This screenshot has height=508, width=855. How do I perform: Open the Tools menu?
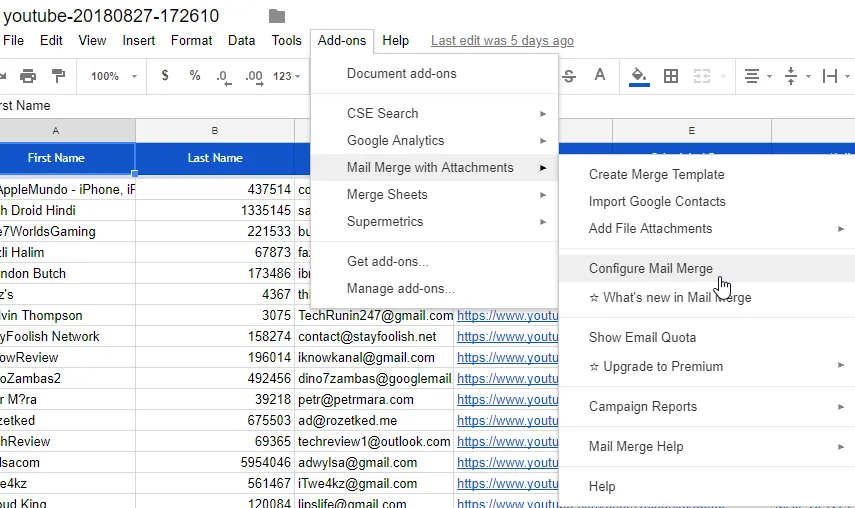287,41
